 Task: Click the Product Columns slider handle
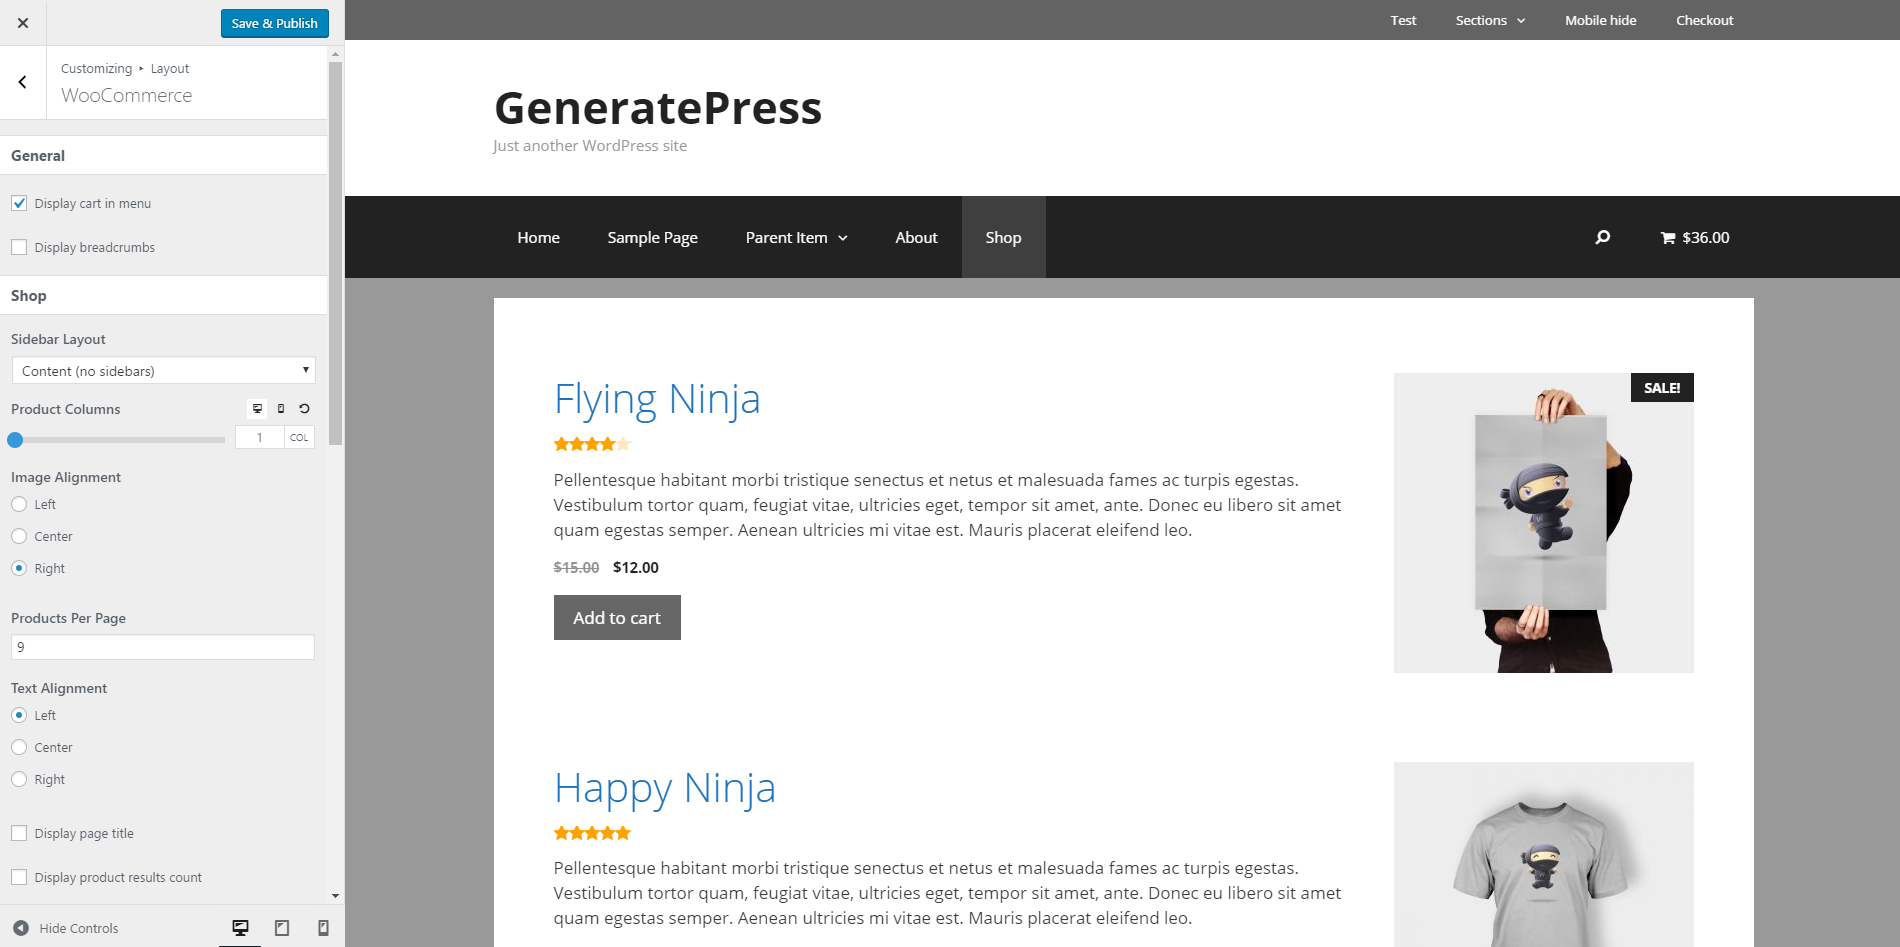(15, 439)
